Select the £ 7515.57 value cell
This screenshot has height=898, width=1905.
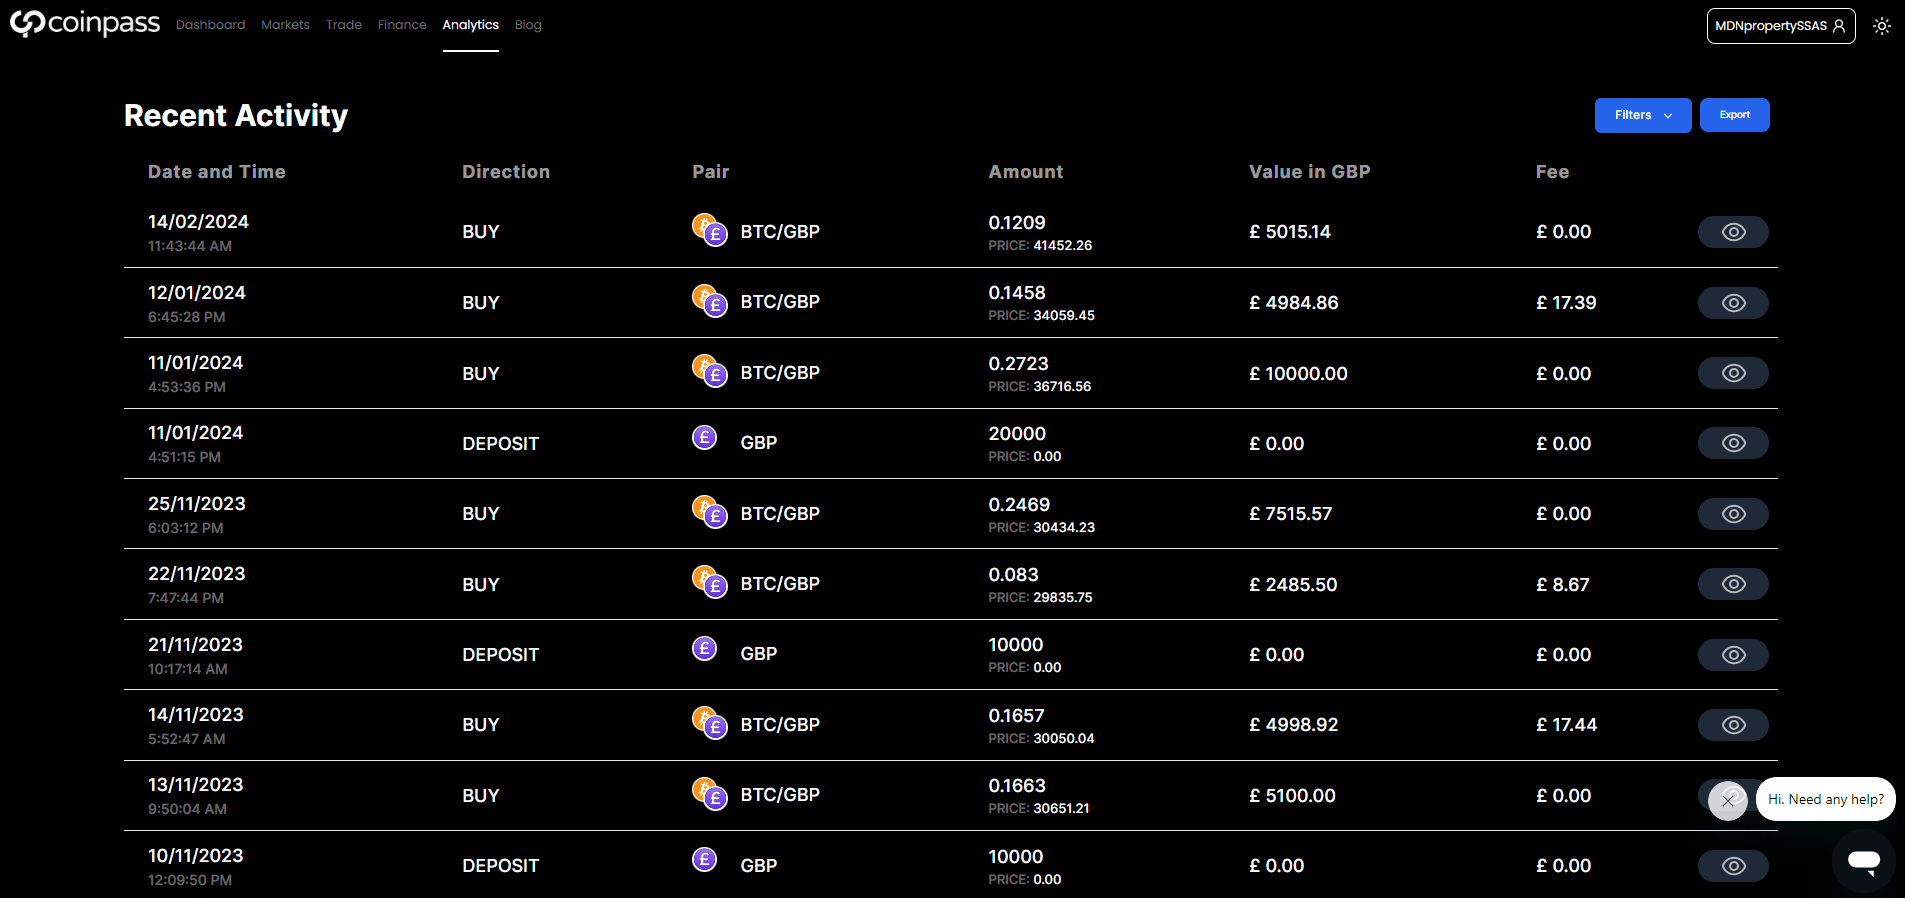coord(1291,514)
